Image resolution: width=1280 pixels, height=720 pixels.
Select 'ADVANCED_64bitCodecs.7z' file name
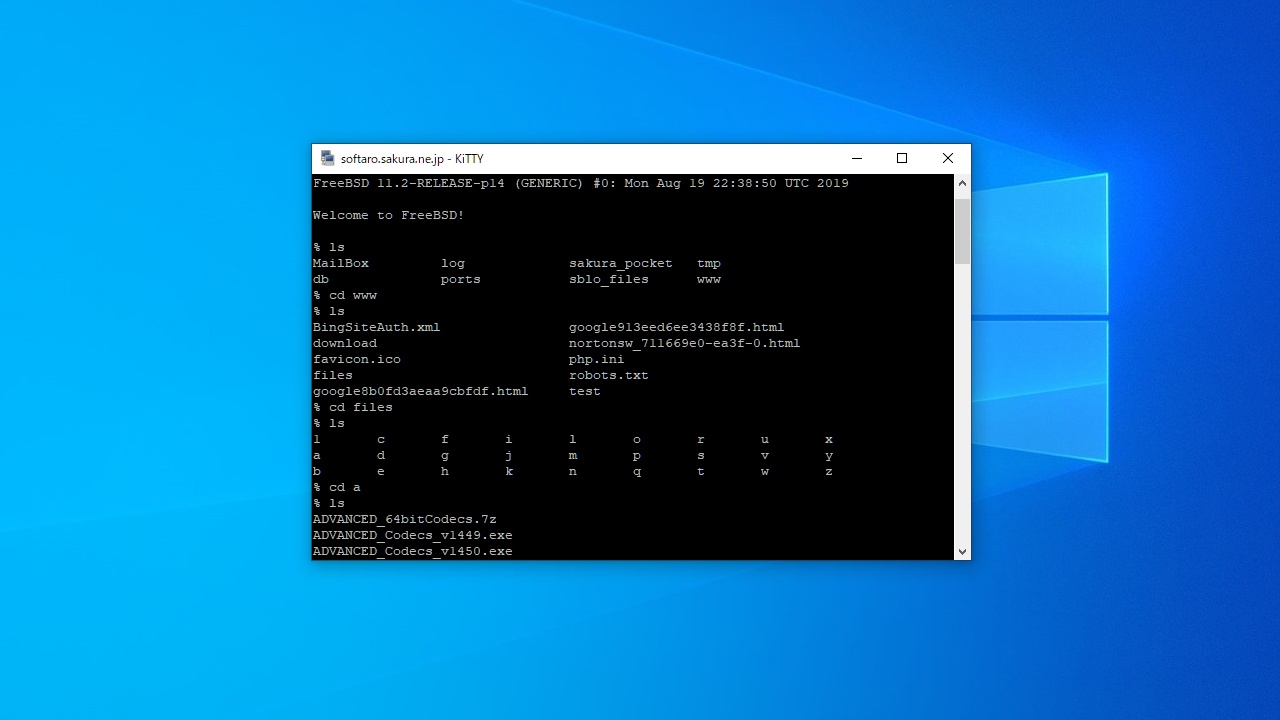coord(405,519)
